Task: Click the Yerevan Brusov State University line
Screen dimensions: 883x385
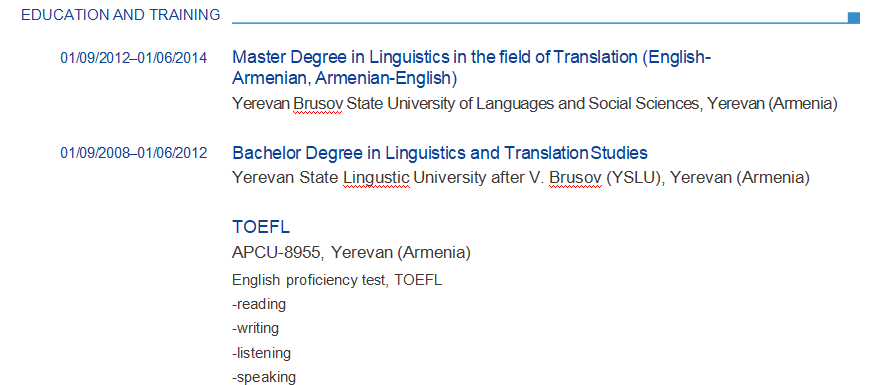Action: 535,104
